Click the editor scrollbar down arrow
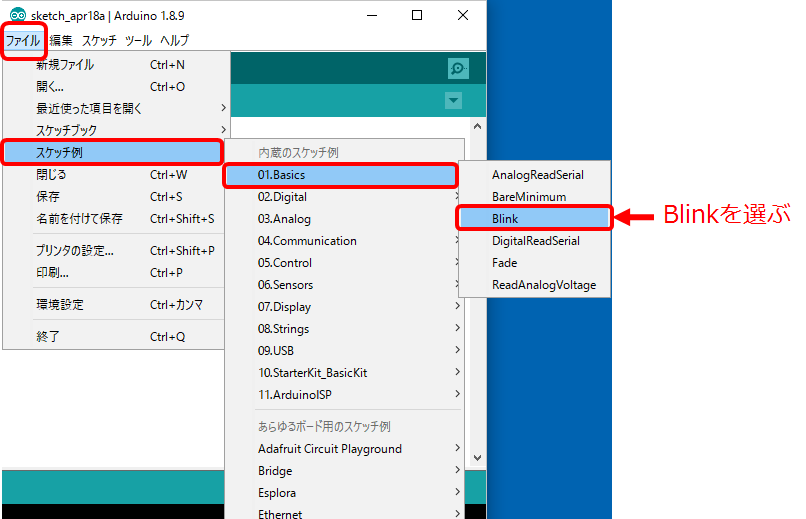The width and height of the screenshot is (806, 519). coord(478,458)
